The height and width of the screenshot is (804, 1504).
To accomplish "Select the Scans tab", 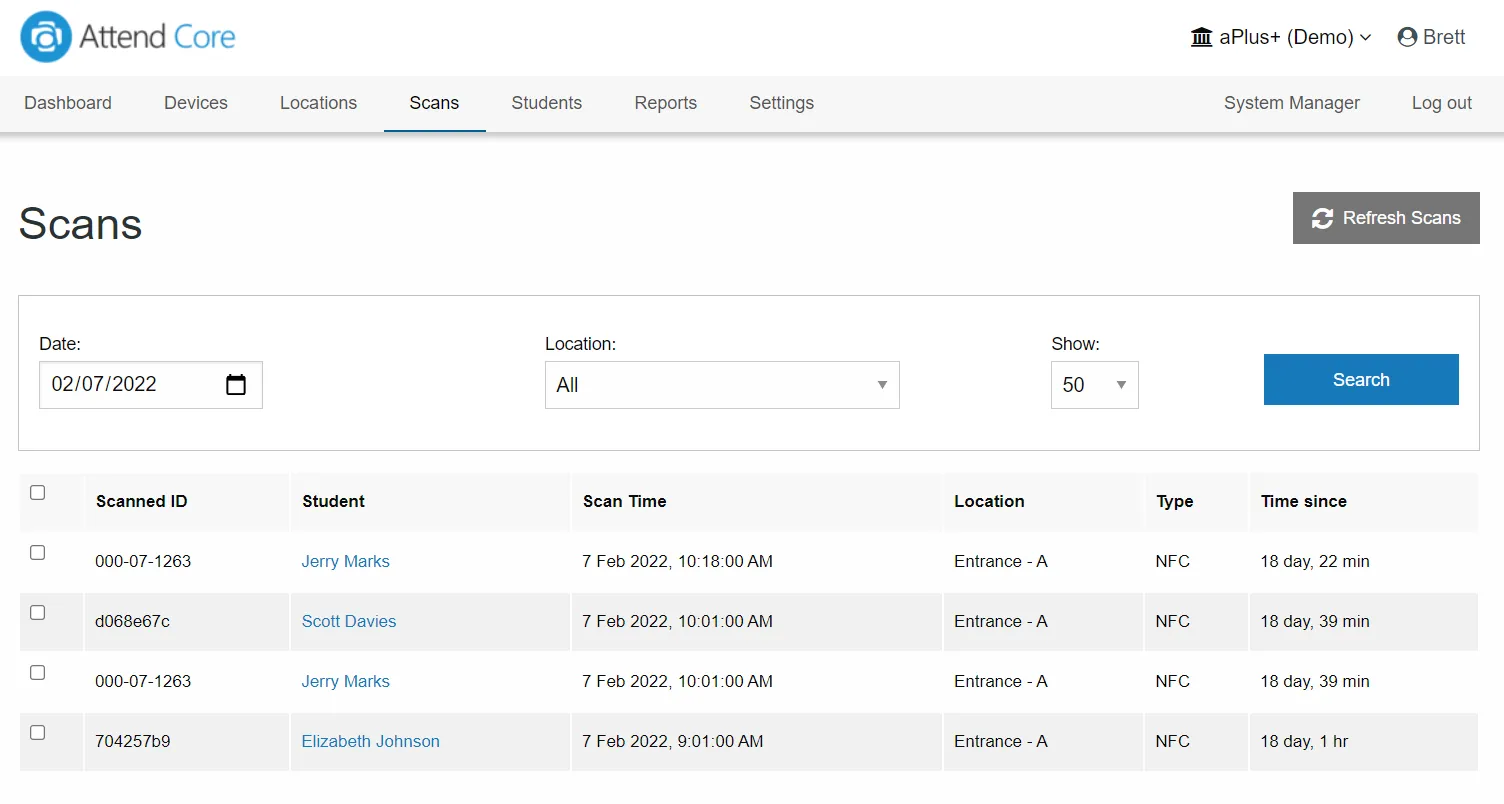I will coord(434,103).
